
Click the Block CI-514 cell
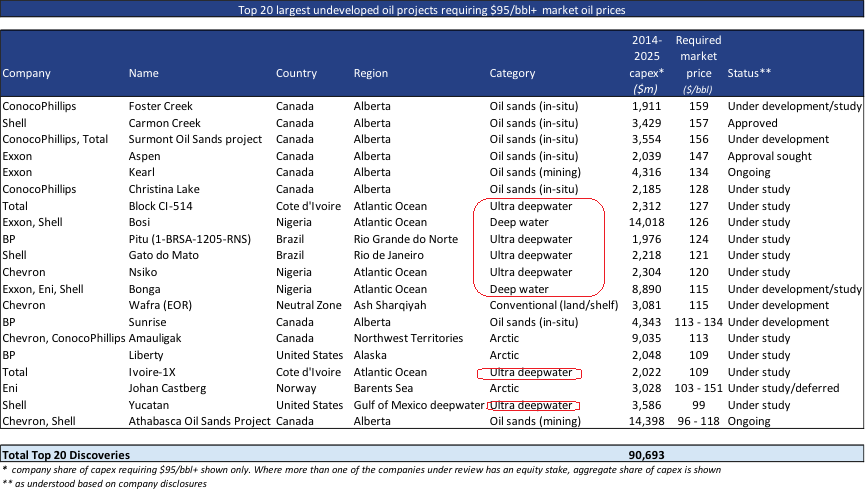point(161,206)
